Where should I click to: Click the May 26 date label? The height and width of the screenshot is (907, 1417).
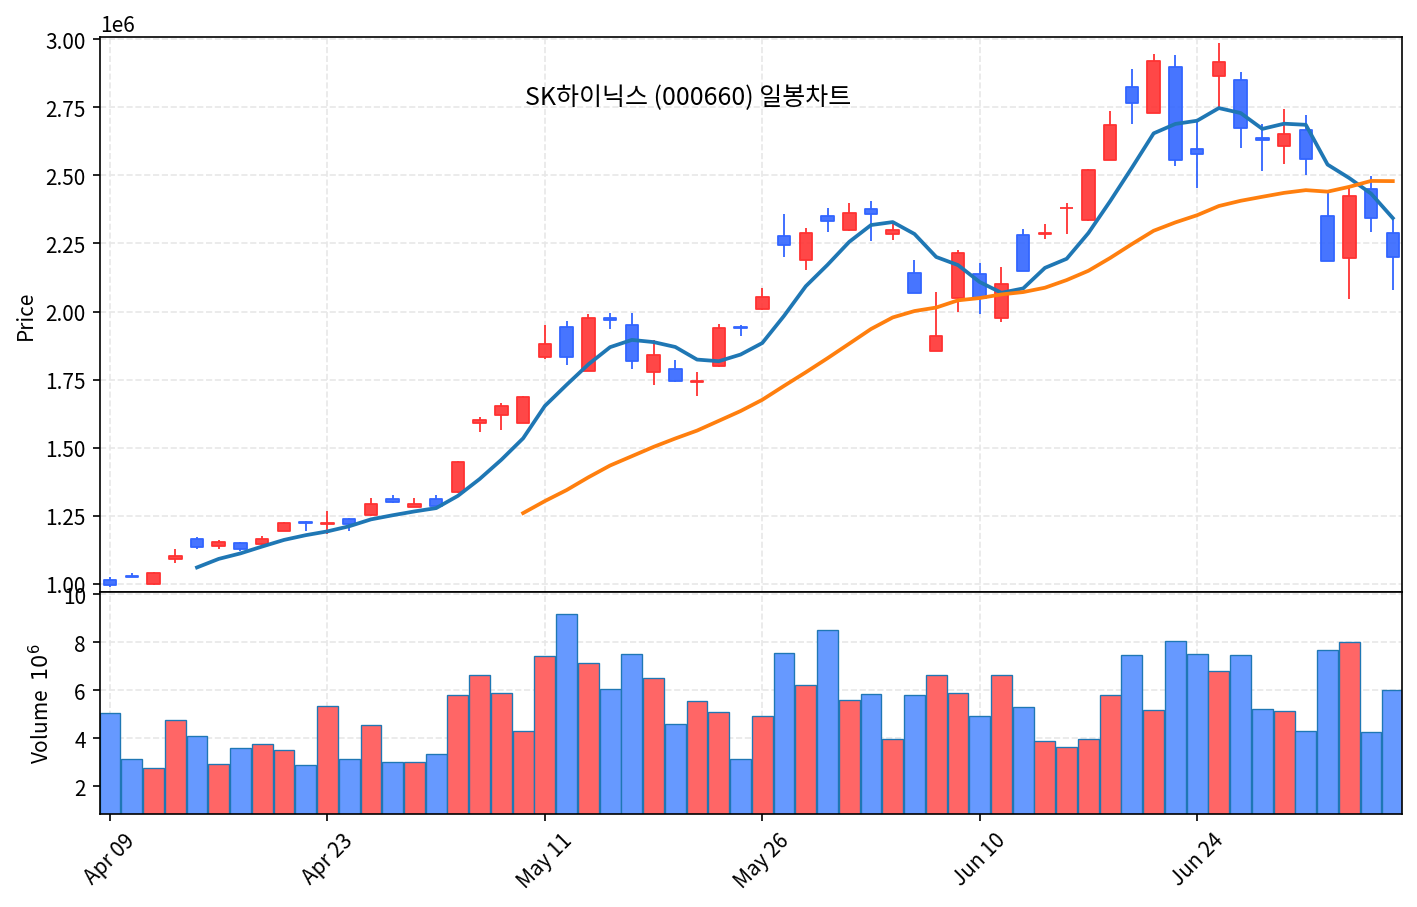pos(758,859)
